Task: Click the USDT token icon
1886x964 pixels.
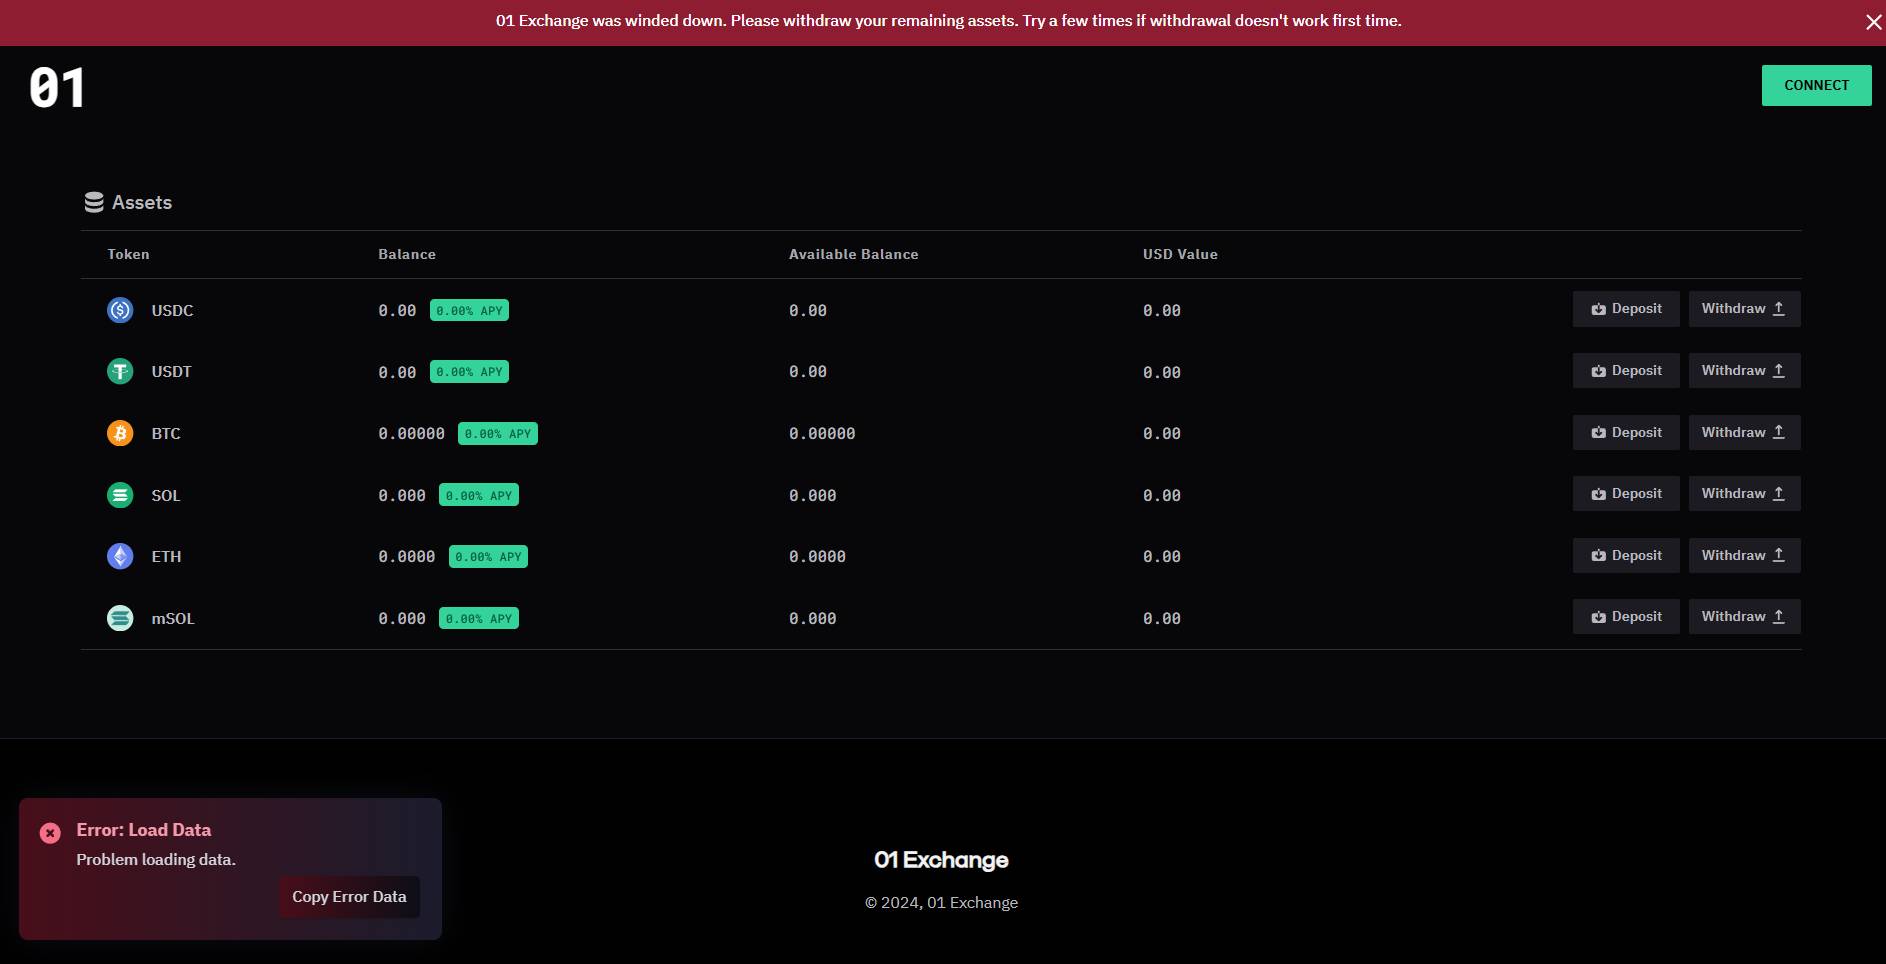Action: [x=120, y=372]
